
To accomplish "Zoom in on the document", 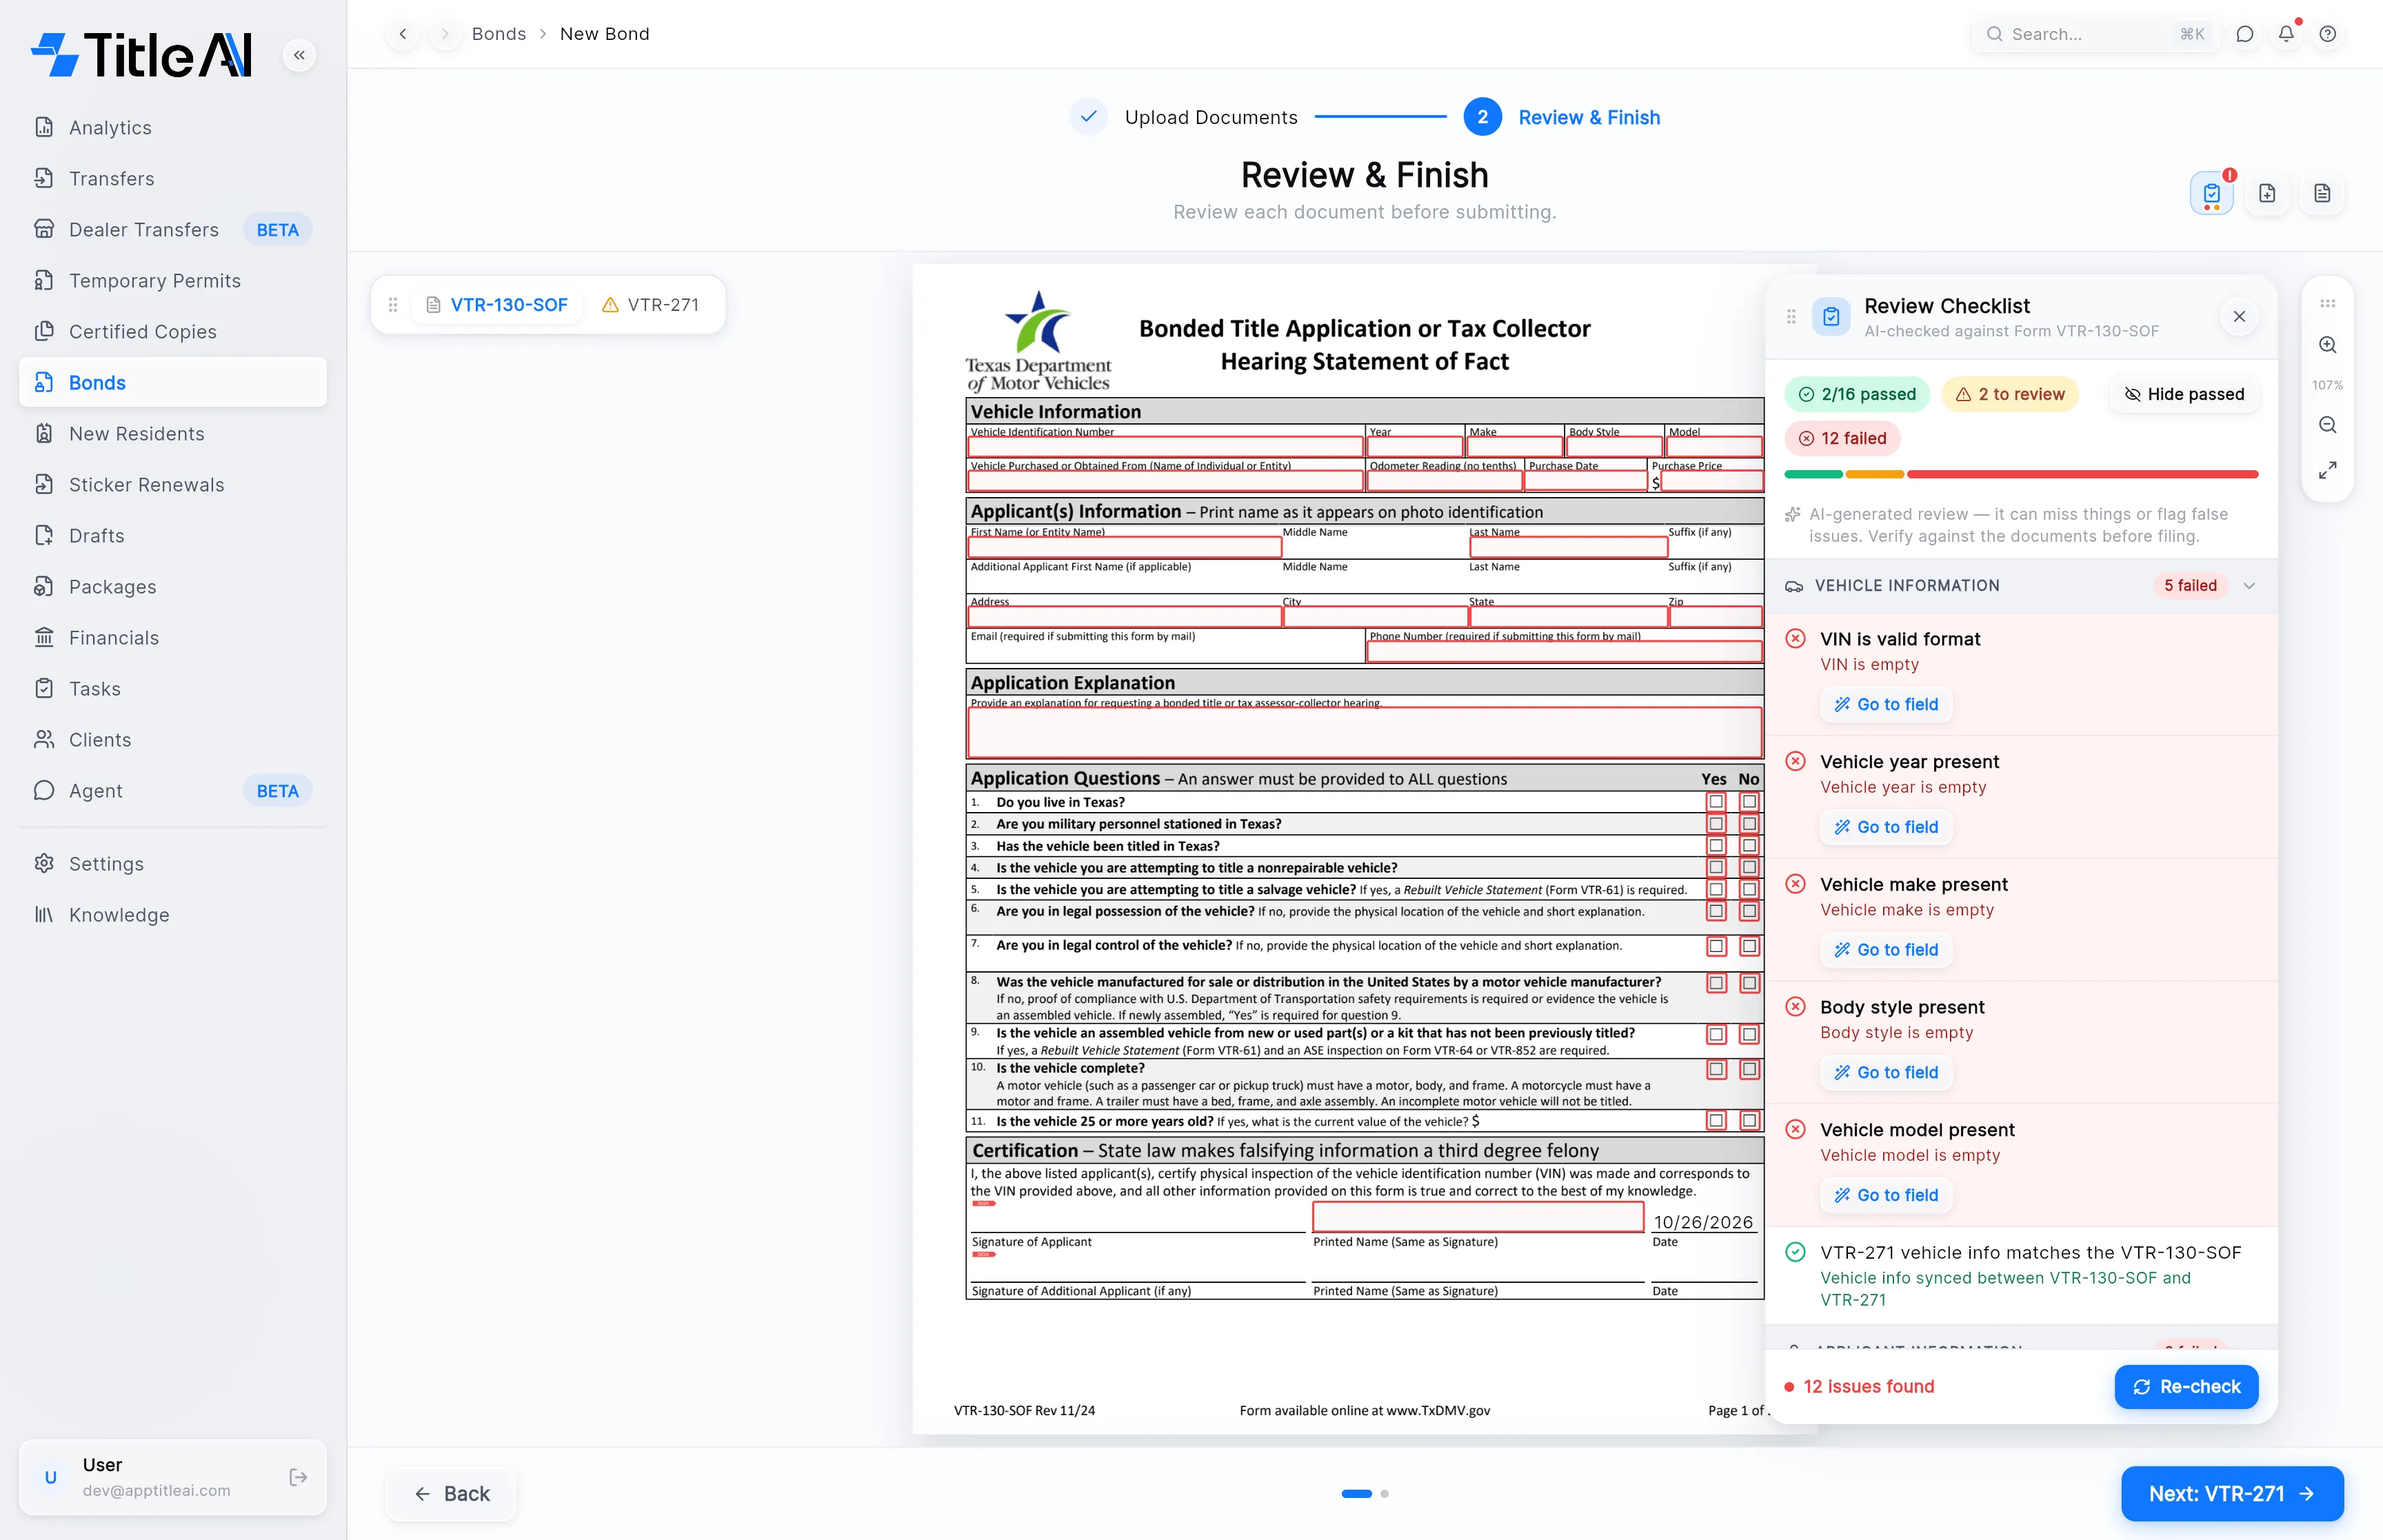I will coord(2328,345).
